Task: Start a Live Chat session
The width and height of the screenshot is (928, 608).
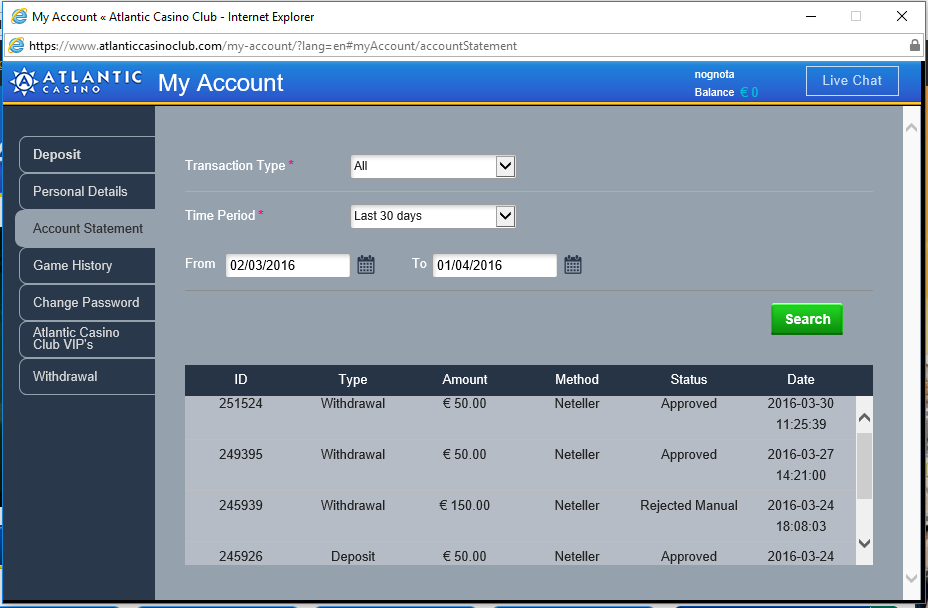Action: (852, 81)
